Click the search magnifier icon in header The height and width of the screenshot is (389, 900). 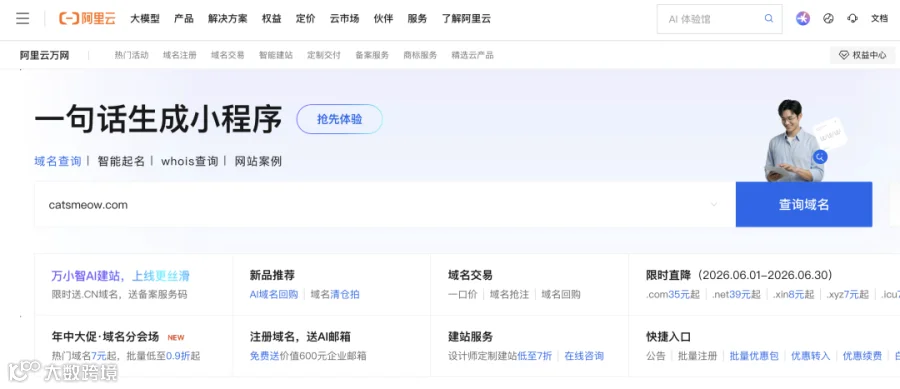pos(769,19)
